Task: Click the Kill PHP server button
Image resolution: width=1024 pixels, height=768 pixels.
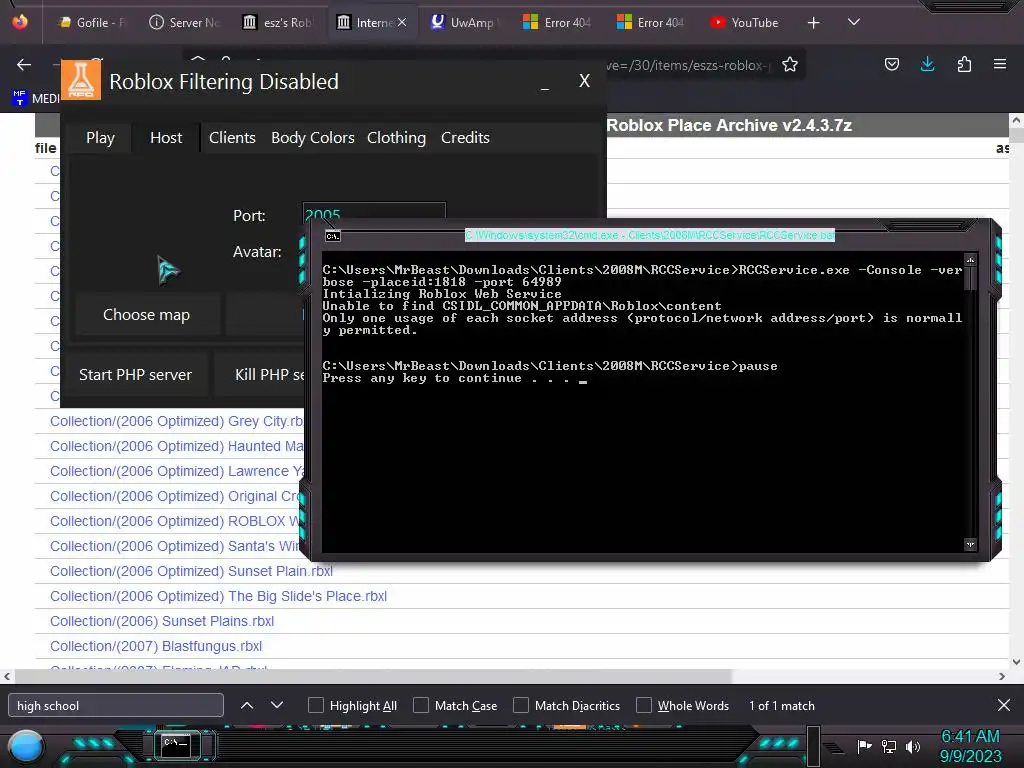Action: tap(261, 375)
